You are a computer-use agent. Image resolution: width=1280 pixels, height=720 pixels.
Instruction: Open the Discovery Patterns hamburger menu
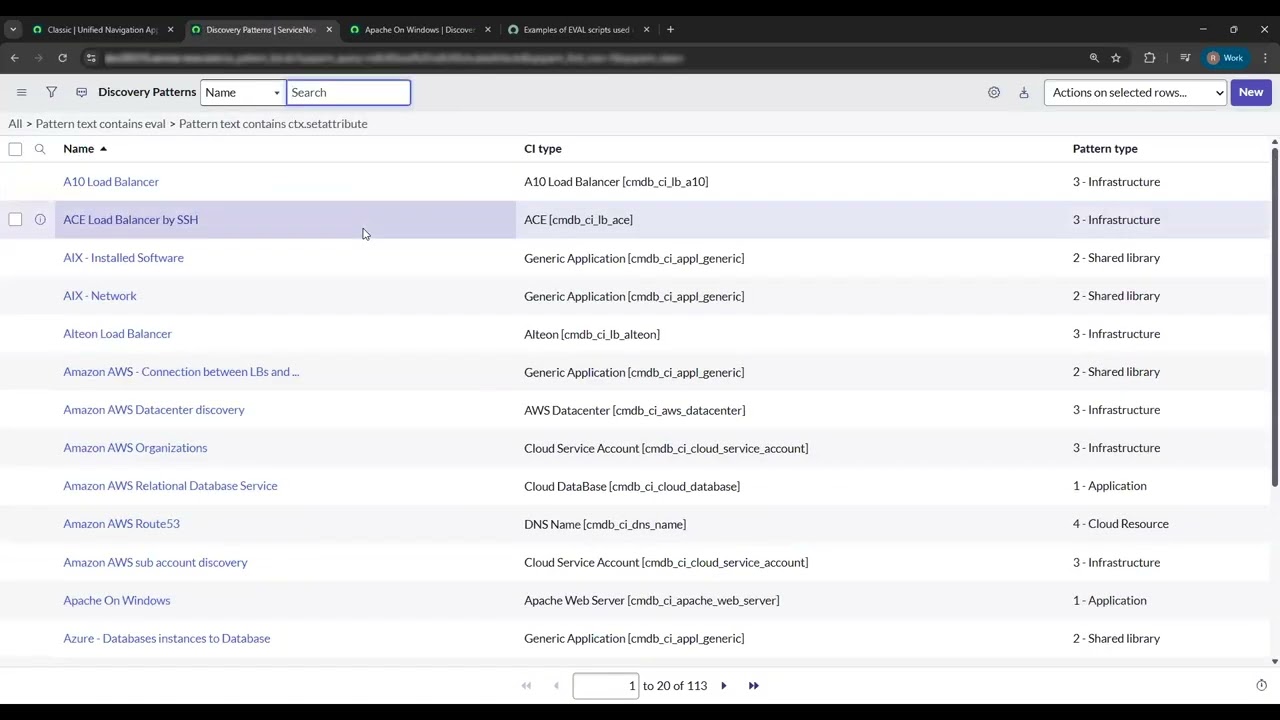(x=21, y=92)
